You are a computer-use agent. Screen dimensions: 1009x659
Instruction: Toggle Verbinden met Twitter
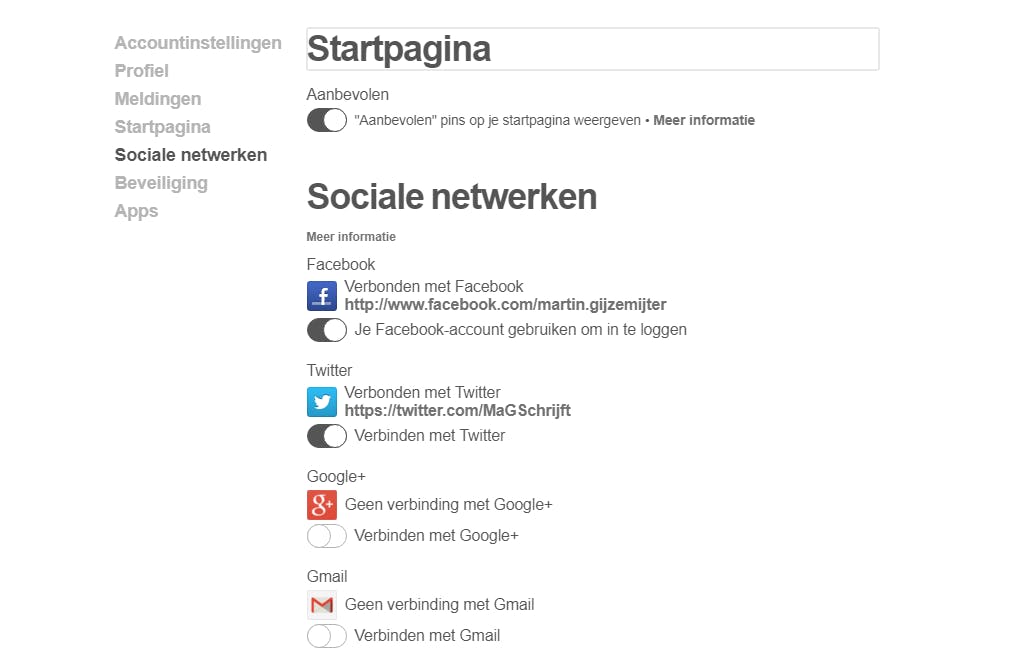[326, 436]
